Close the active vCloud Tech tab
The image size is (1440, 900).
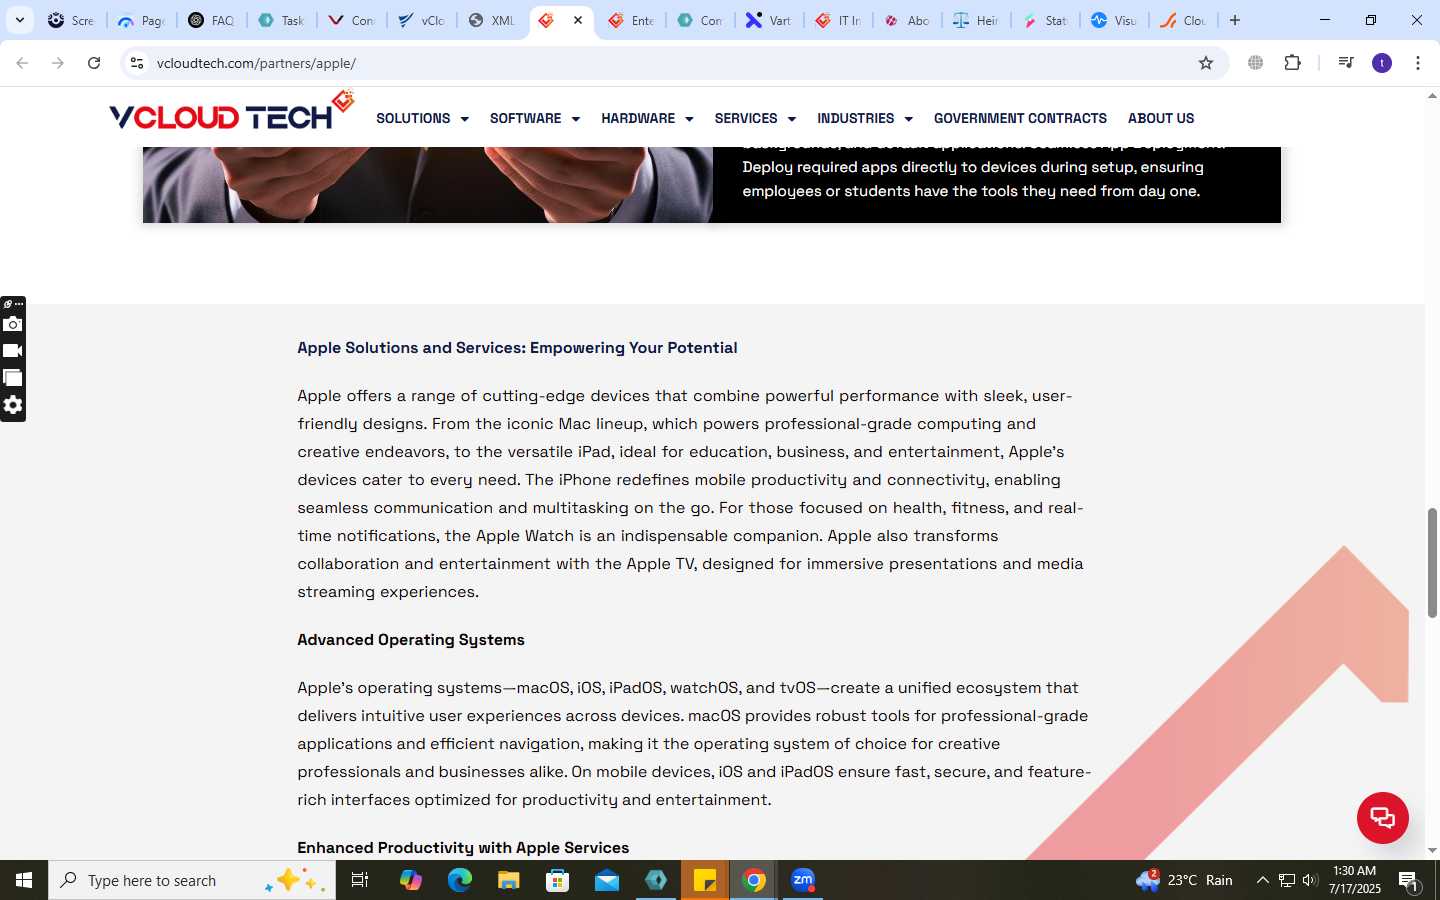point(577,20)
